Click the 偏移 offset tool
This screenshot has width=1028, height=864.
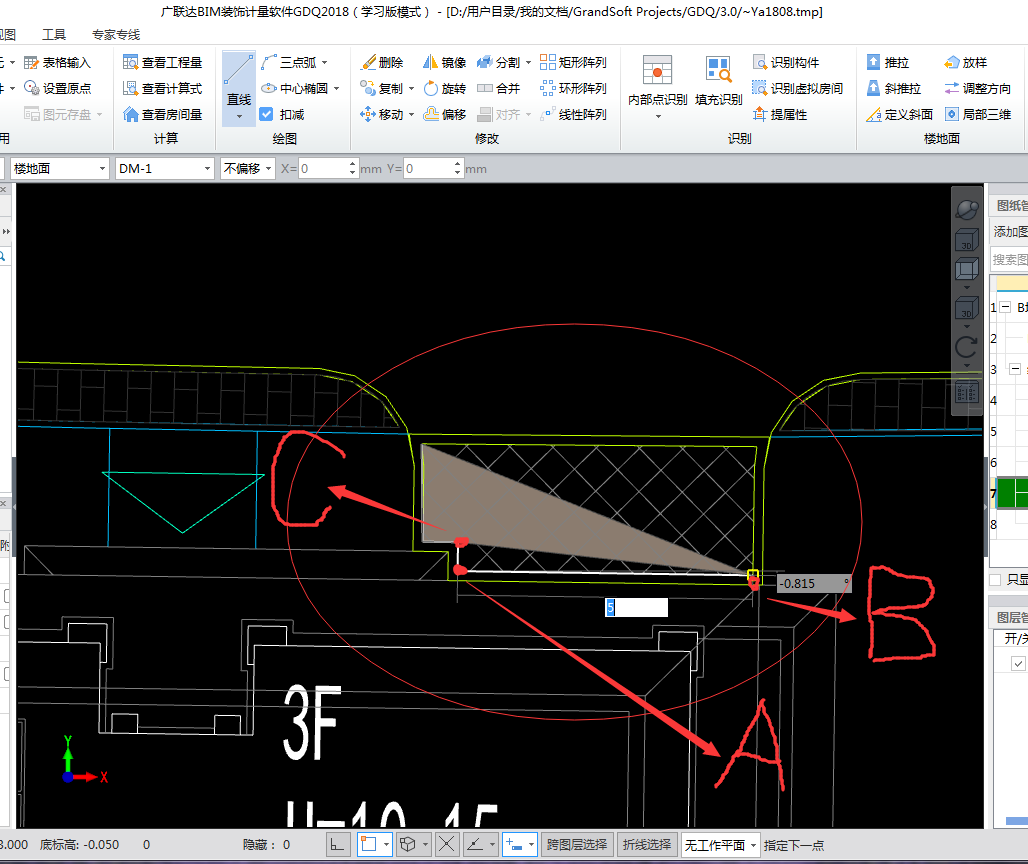444,115
